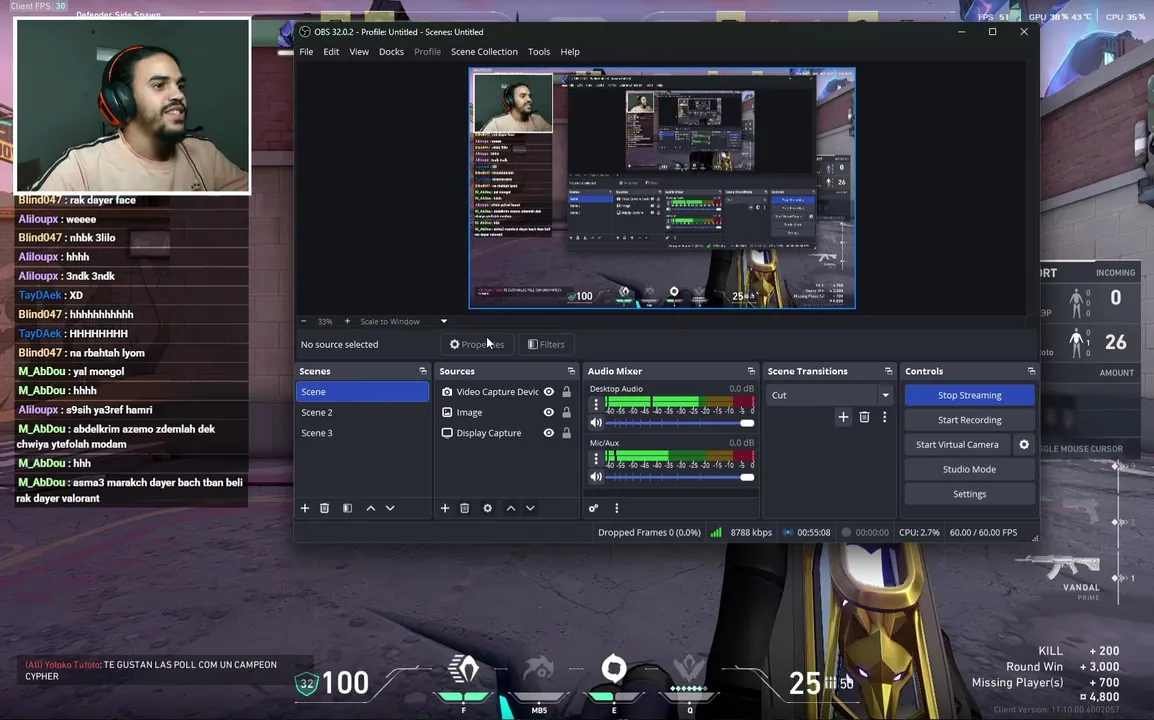This screenshot has width=1154, height=720.
Task: Open advanced audio properties gears icon
Action: point(593,508)
